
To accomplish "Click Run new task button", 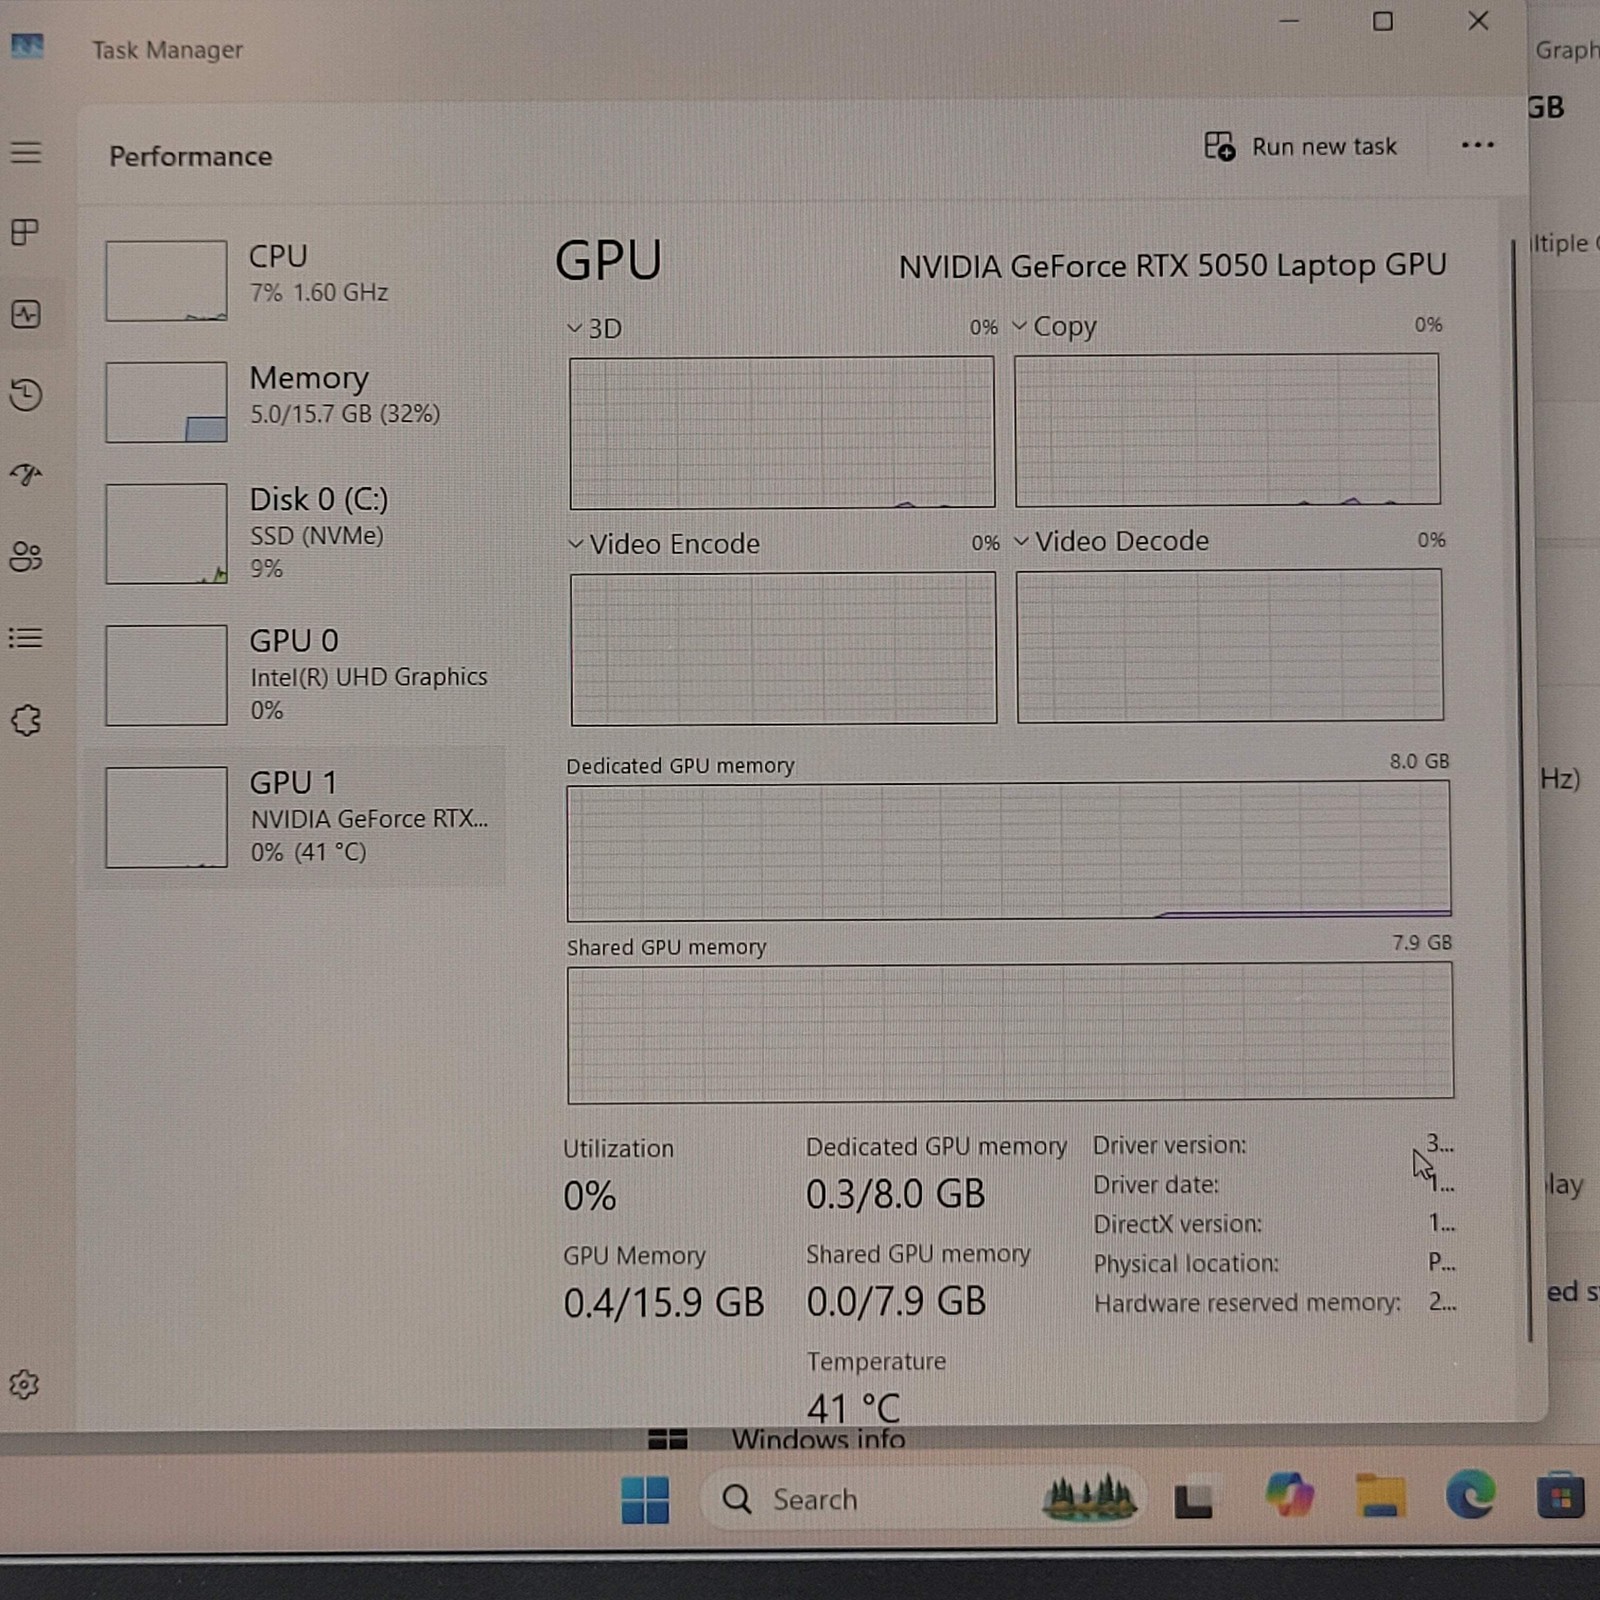I will point(1300,147).
